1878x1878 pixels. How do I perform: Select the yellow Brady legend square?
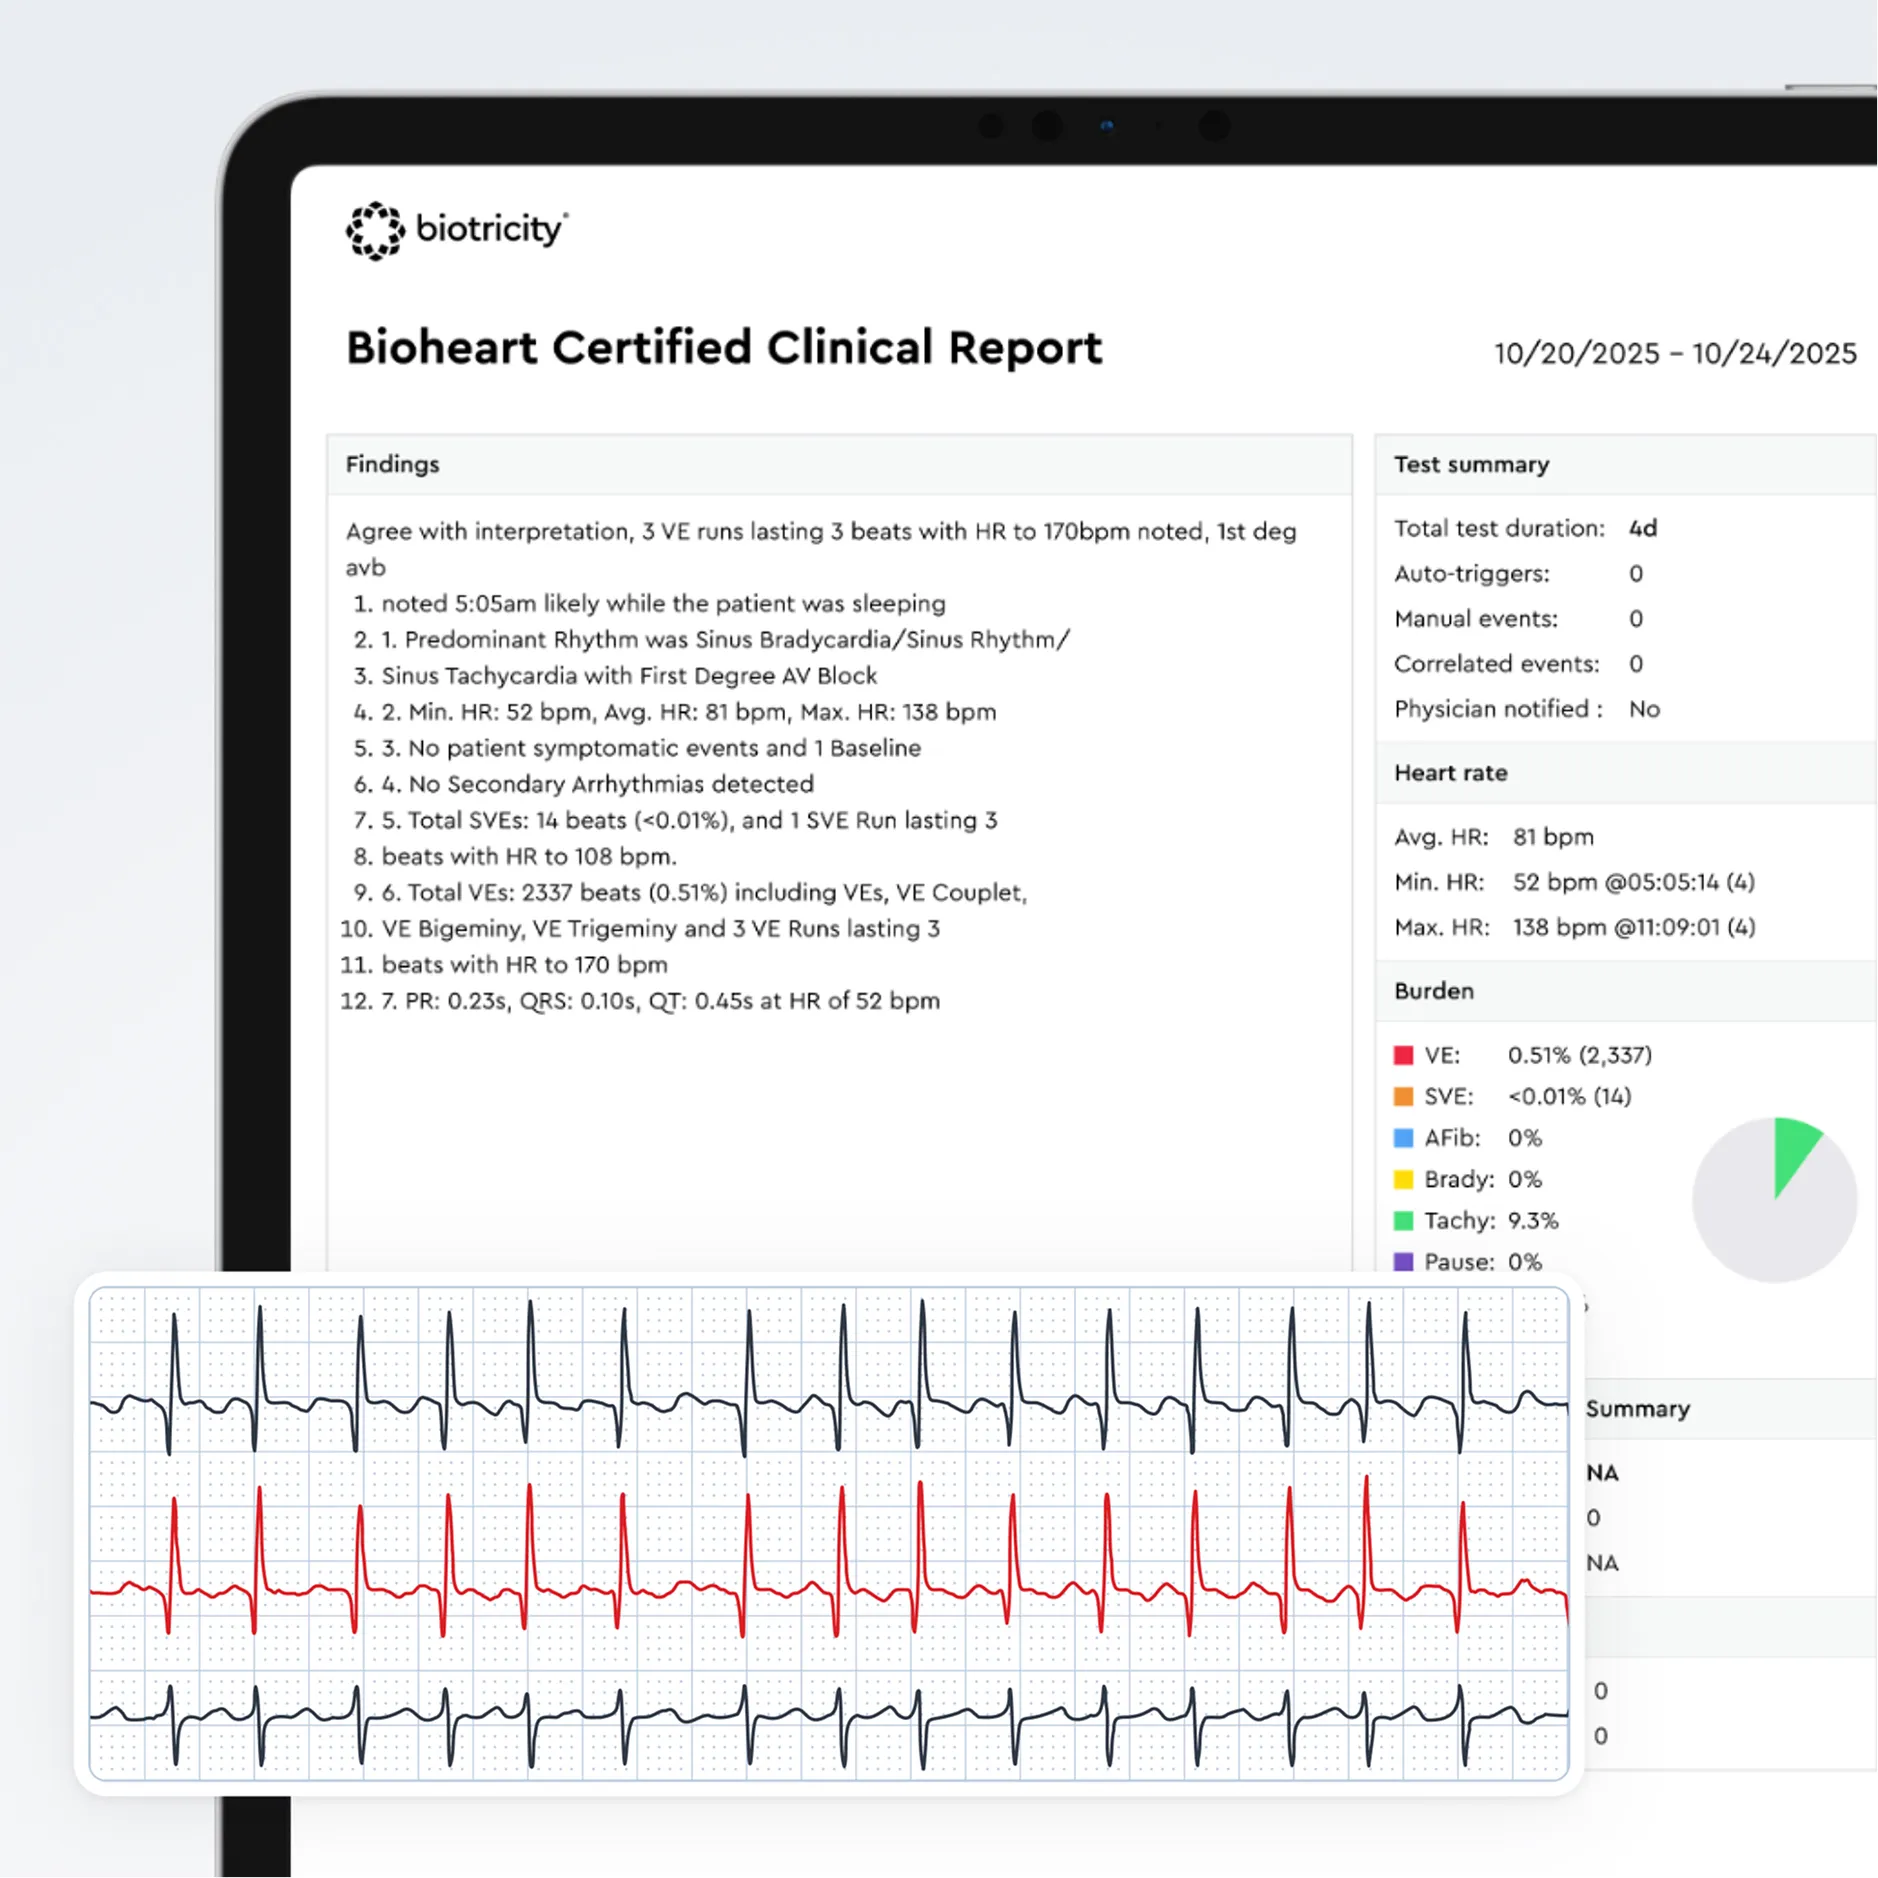coord(1403,1180)
